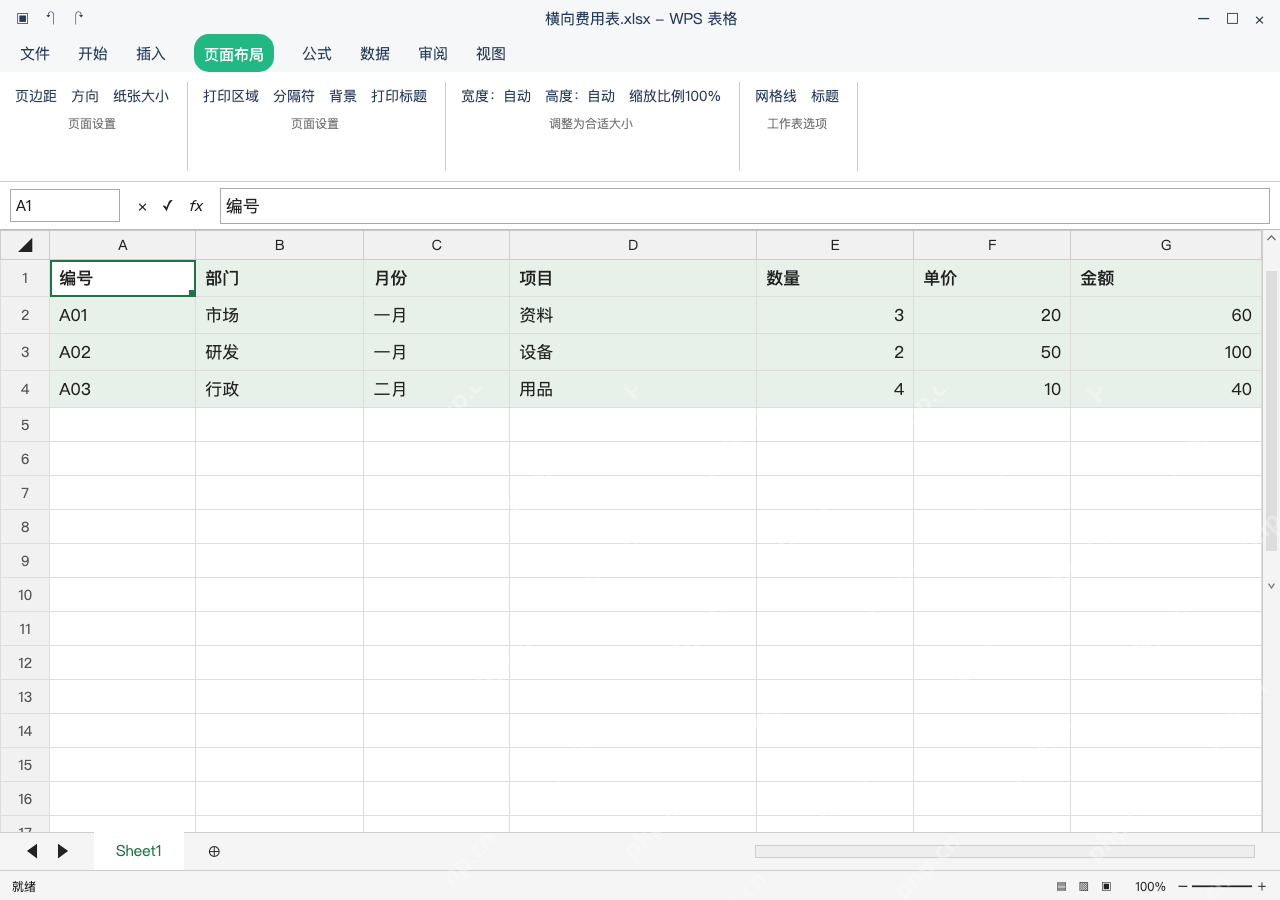Click the select-all corner triangle
Viewport: 1280px width, 900px height.
(25, 245)
